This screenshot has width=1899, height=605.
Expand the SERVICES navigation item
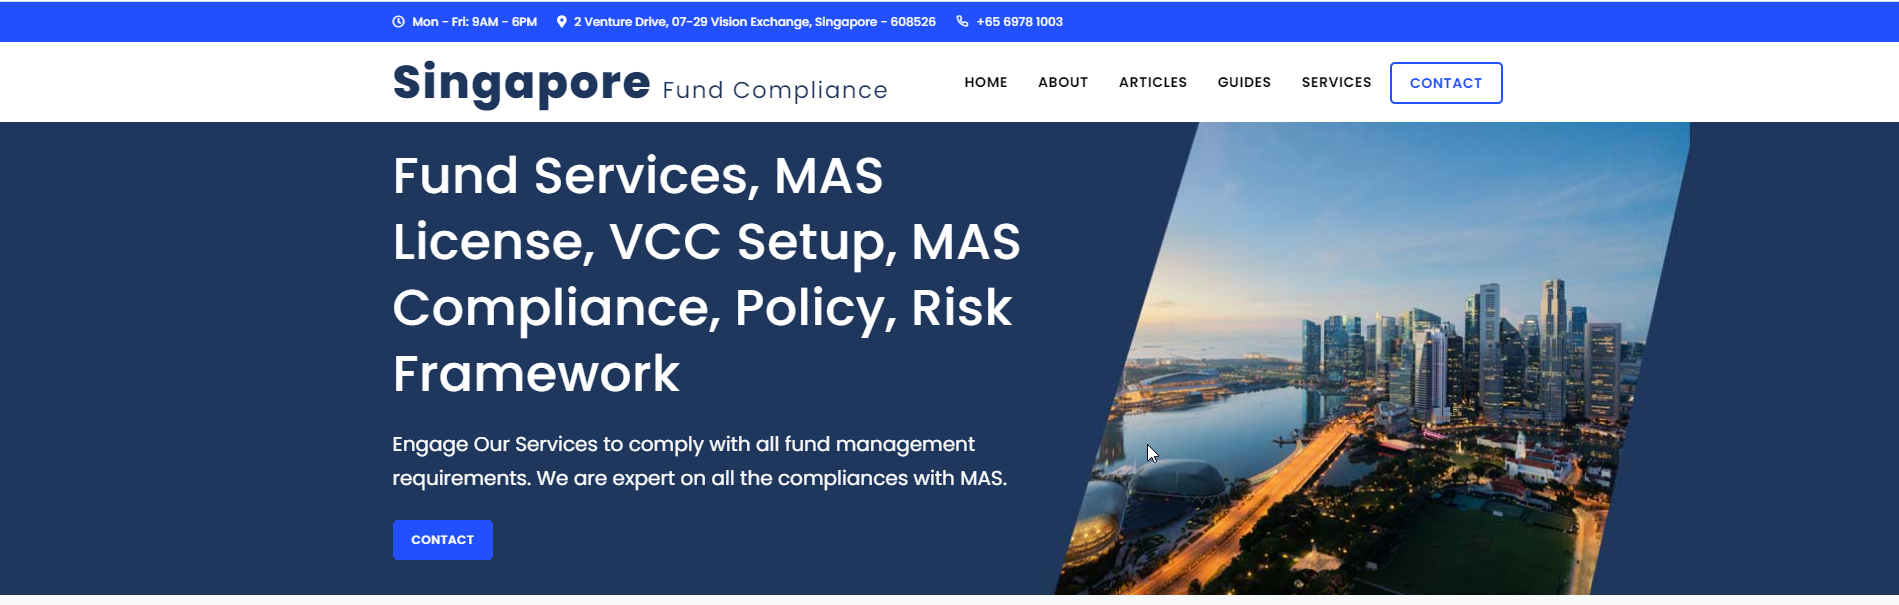tap(1336, 82)
